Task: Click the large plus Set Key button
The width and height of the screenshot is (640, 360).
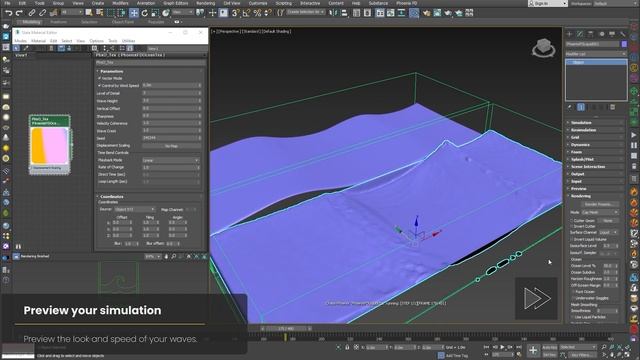Action: 533,350
